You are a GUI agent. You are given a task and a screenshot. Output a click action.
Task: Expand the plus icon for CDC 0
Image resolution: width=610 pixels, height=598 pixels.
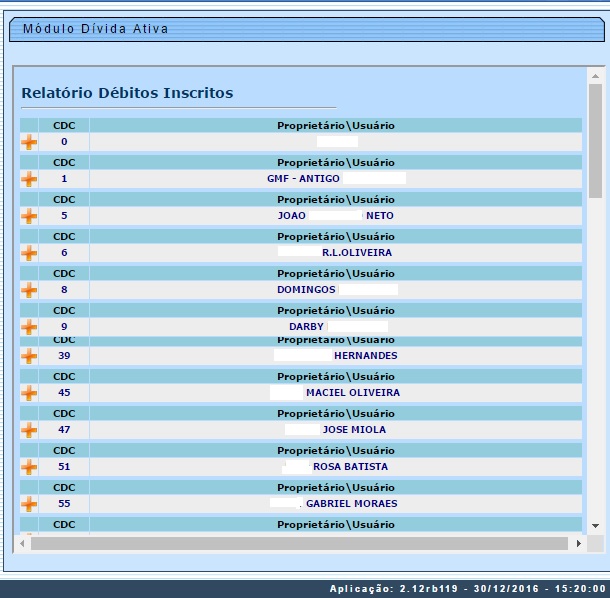pos(29,142)
